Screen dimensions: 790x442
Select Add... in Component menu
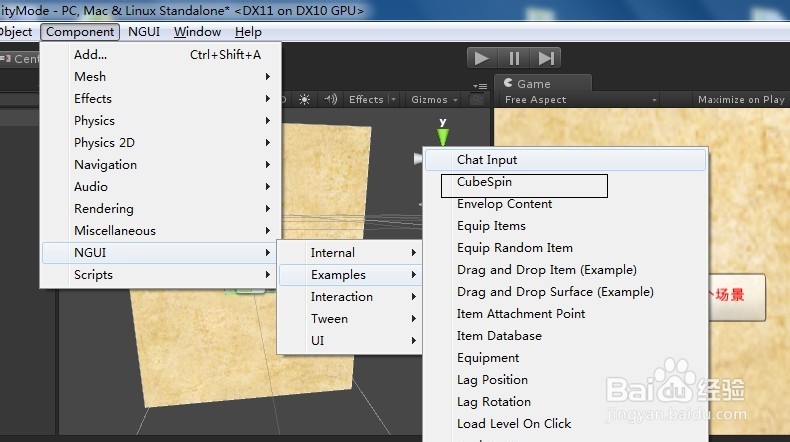coord(160,54)
